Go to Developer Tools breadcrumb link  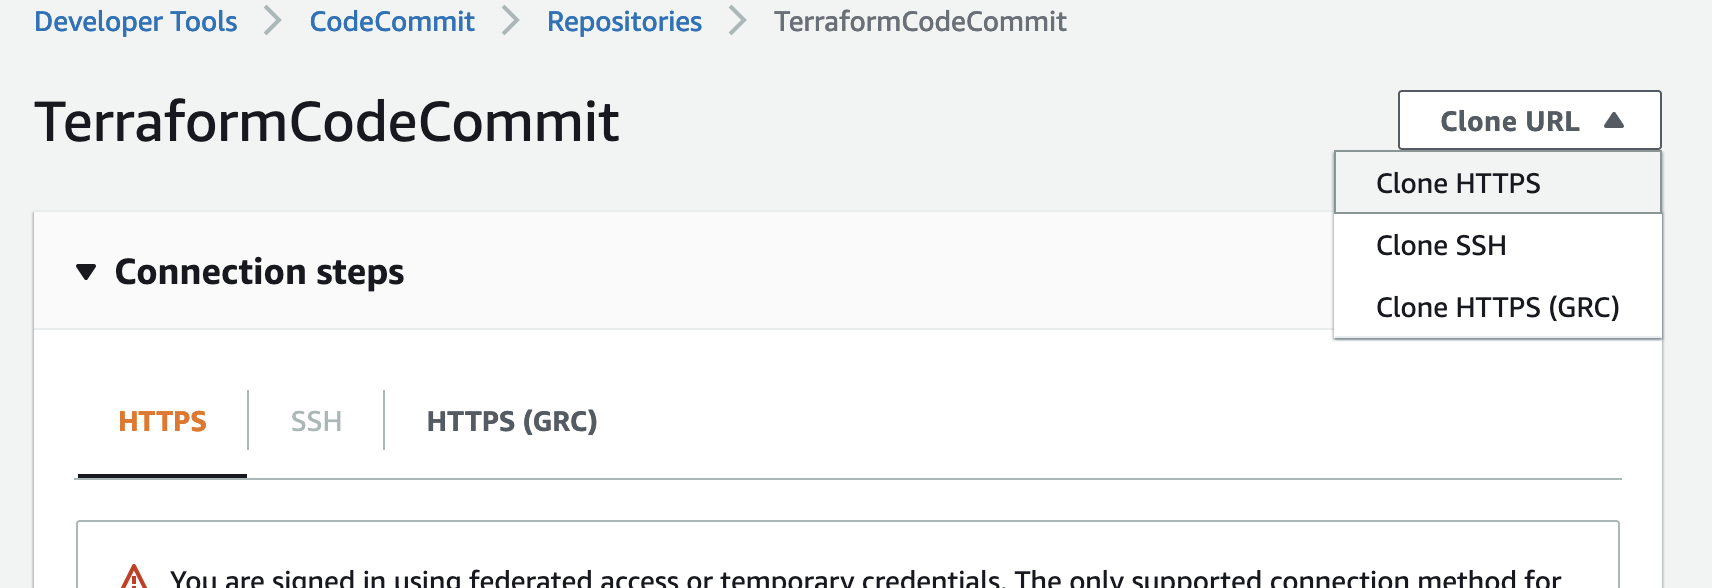click(x=136, y=21)
